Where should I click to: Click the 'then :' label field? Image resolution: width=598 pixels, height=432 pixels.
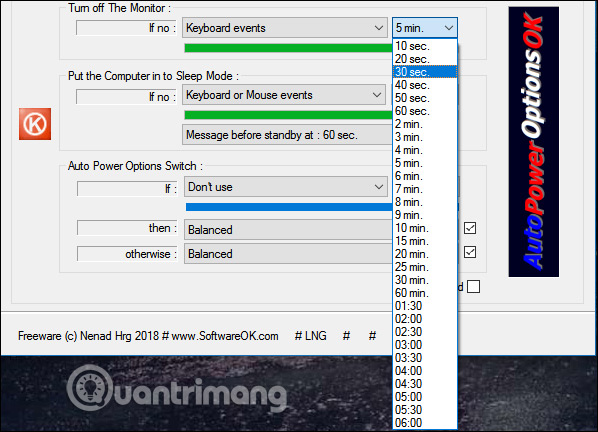point(127,228)
